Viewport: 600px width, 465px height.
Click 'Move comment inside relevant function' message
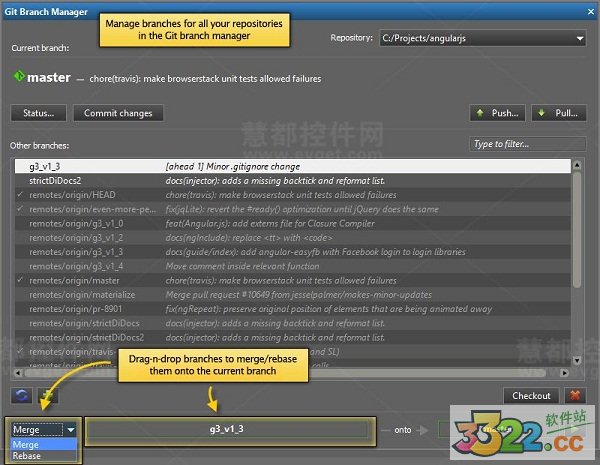tap(242, 266)
